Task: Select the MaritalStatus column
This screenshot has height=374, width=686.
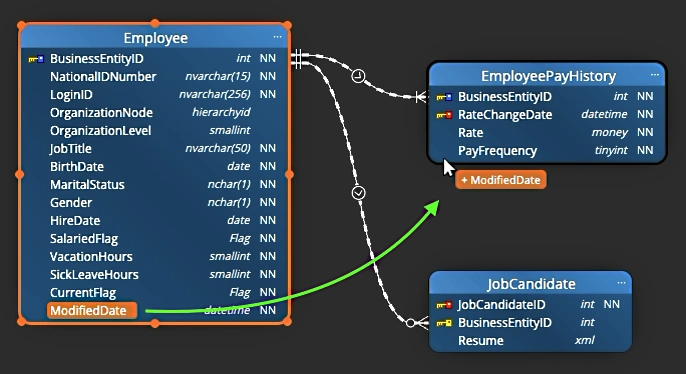Action: click(87, 184)
